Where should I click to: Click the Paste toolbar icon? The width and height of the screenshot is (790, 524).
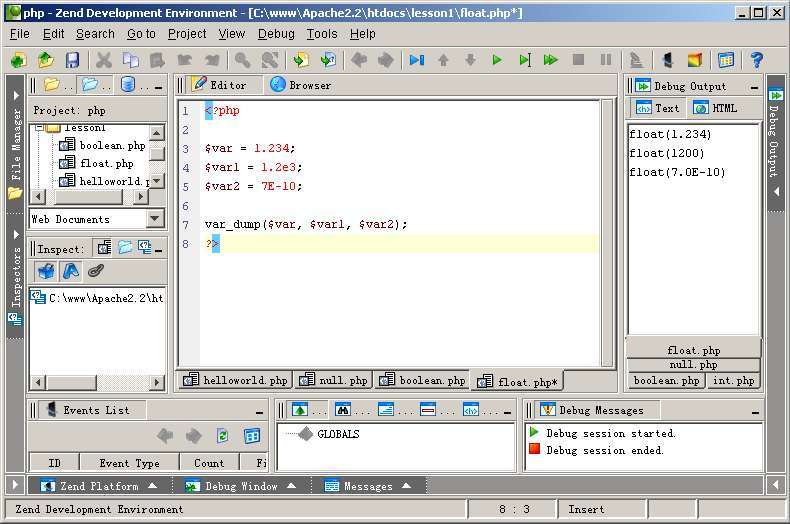157,60
